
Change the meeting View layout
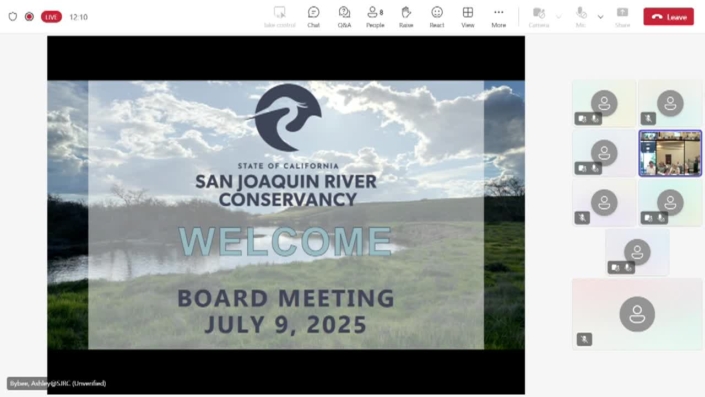[x=468, y=17]
